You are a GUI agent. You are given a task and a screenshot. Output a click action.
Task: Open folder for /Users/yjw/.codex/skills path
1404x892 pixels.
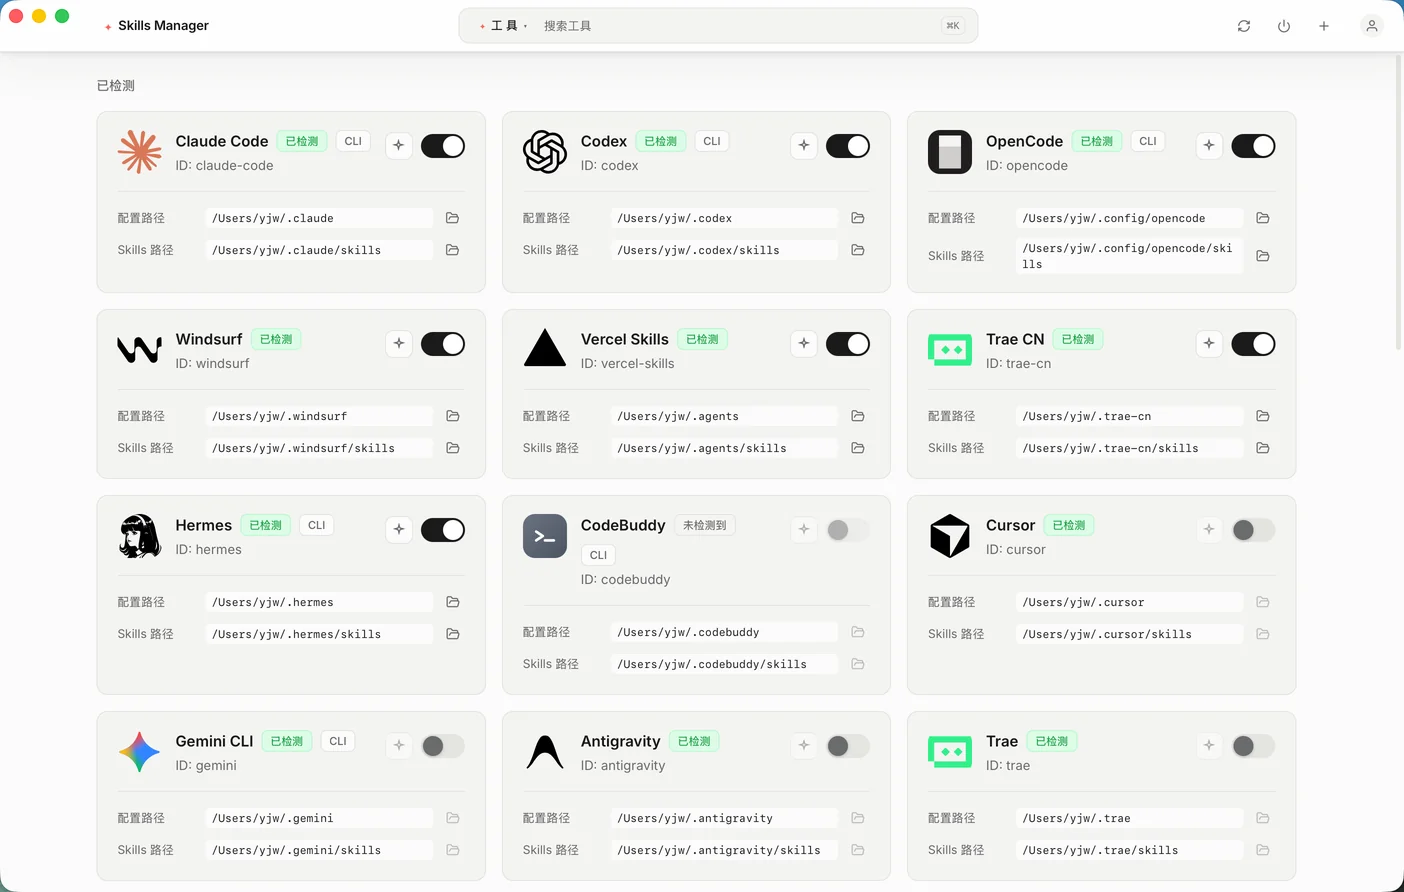858,250
